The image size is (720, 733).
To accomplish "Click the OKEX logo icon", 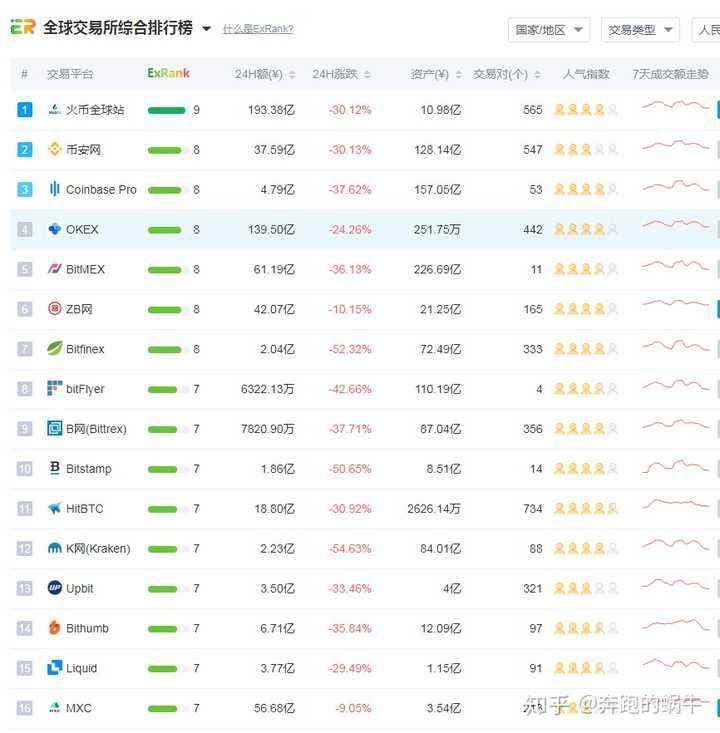I will (55, 229).
